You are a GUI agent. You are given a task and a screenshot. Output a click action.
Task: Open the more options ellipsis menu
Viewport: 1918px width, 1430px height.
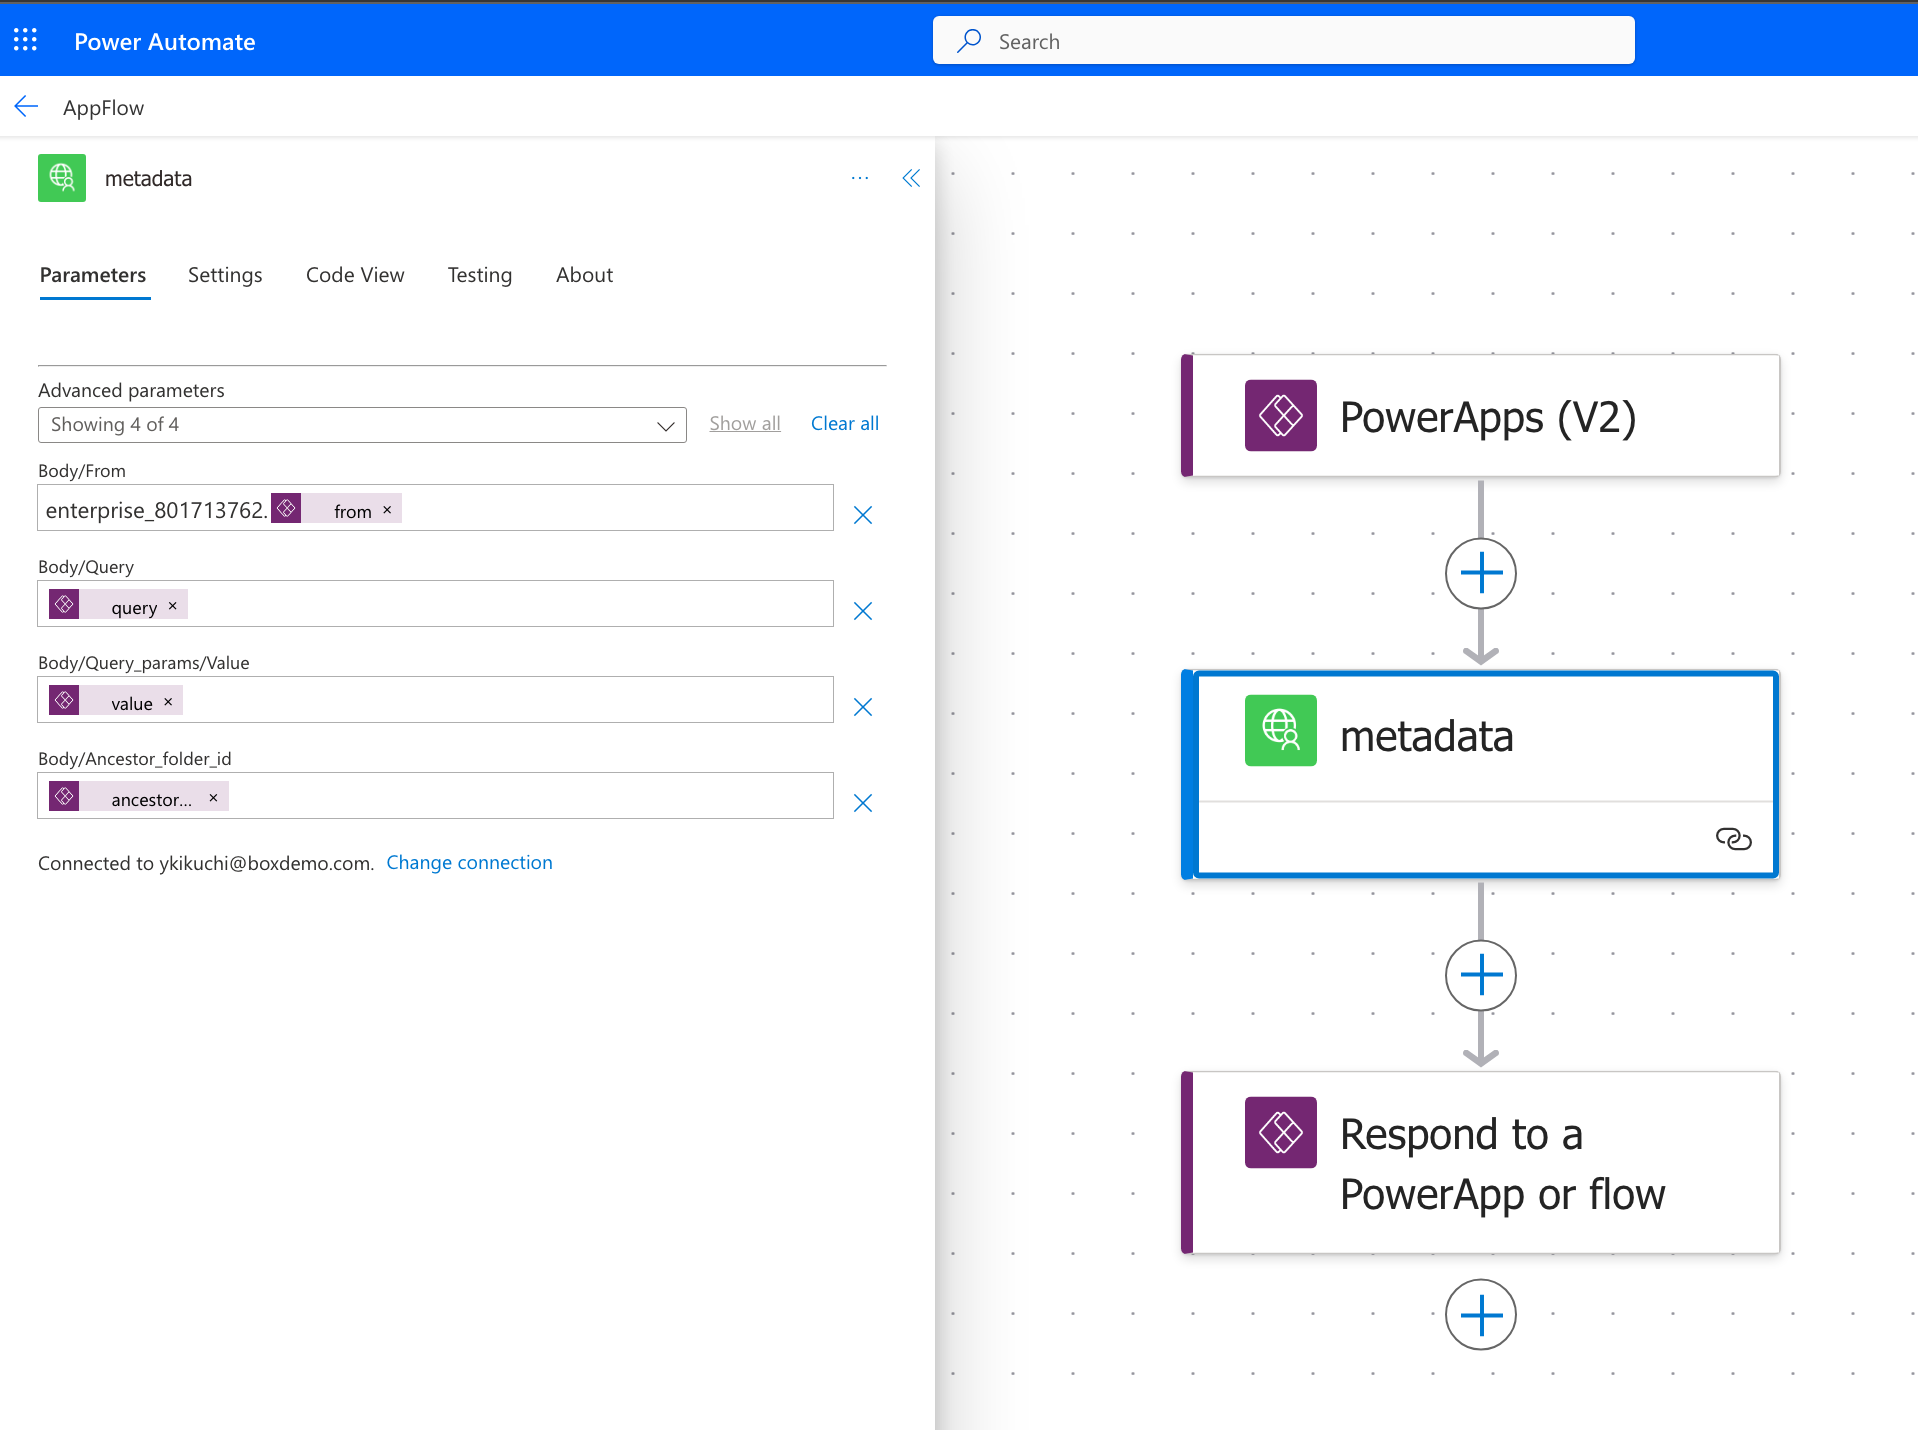pyautogui.click(x=860, y=178)
